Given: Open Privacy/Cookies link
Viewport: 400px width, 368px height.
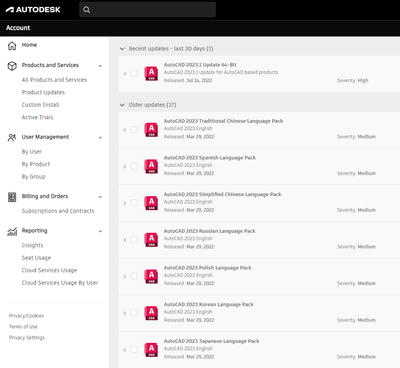Looking at the screenshot, I should pos(26,316).
